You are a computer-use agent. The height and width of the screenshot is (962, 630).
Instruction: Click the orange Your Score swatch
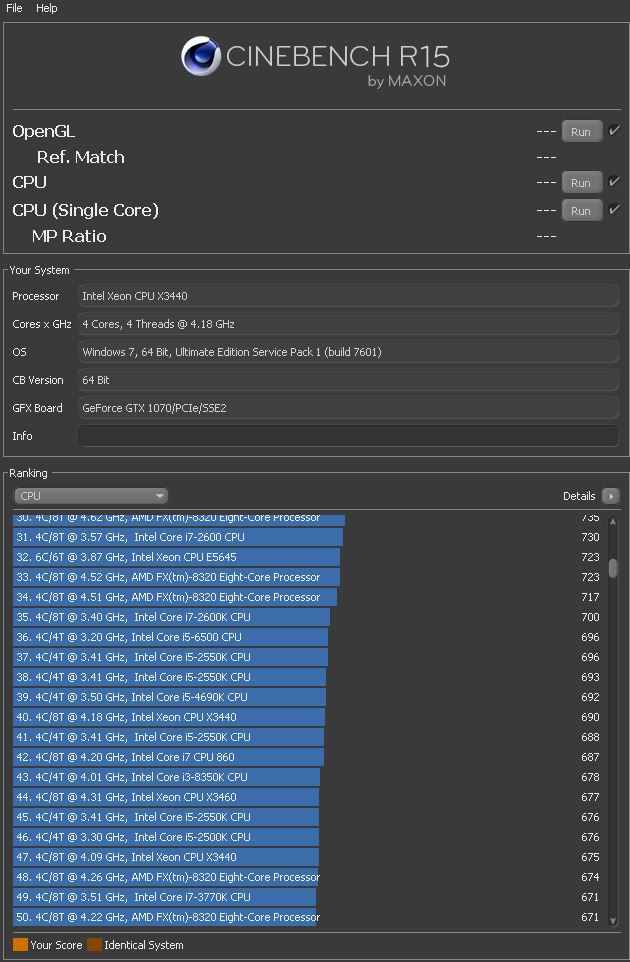click(x=20, y=945)
